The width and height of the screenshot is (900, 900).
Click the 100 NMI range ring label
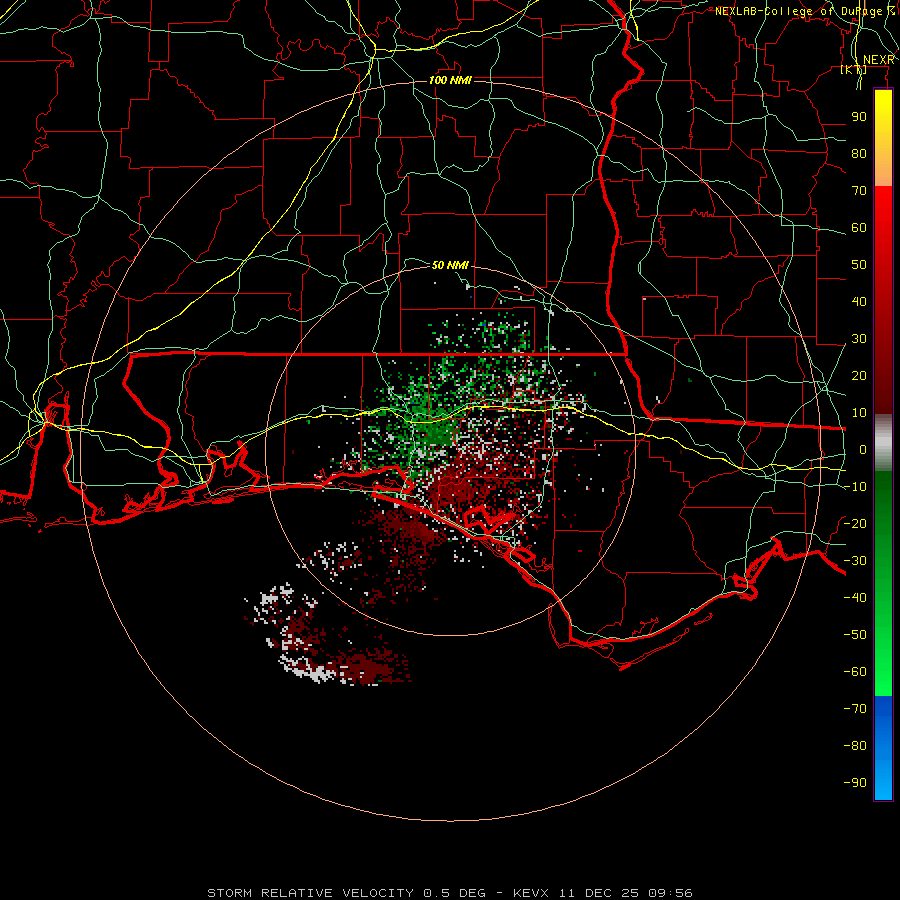point(451,80)
